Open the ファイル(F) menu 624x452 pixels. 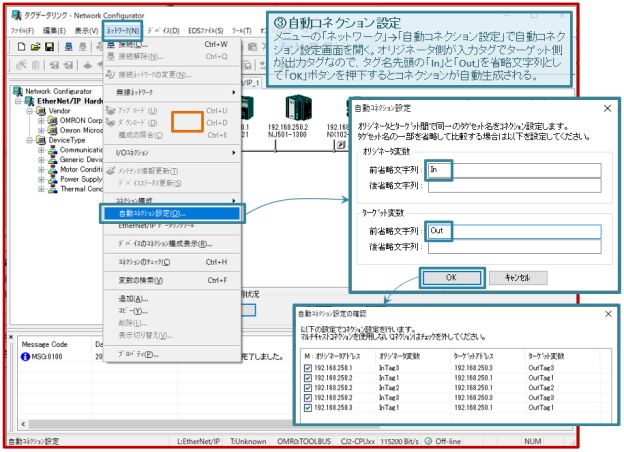tap(22, 31)
